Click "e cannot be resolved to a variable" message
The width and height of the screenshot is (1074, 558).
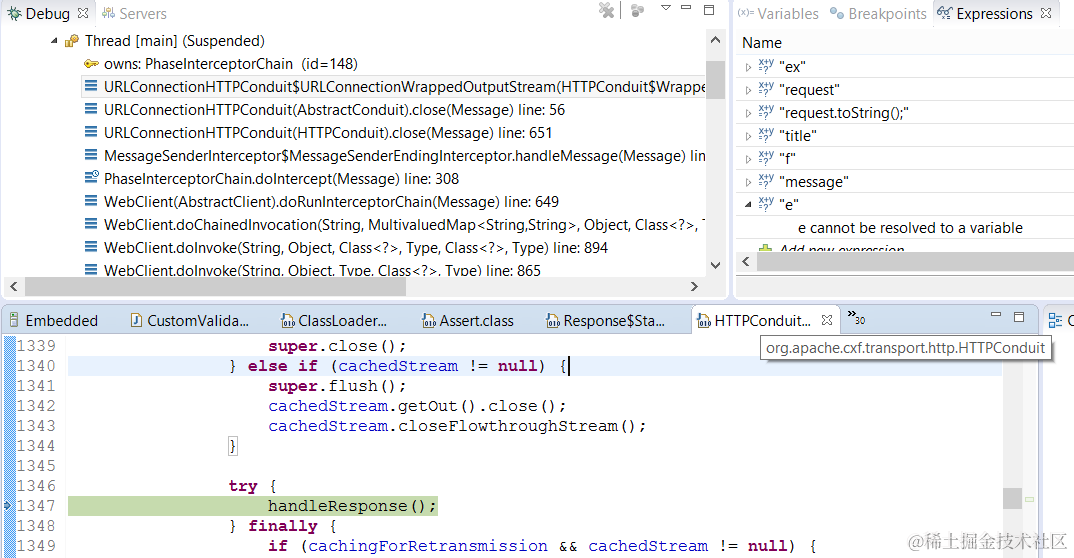tap(910, 228)
